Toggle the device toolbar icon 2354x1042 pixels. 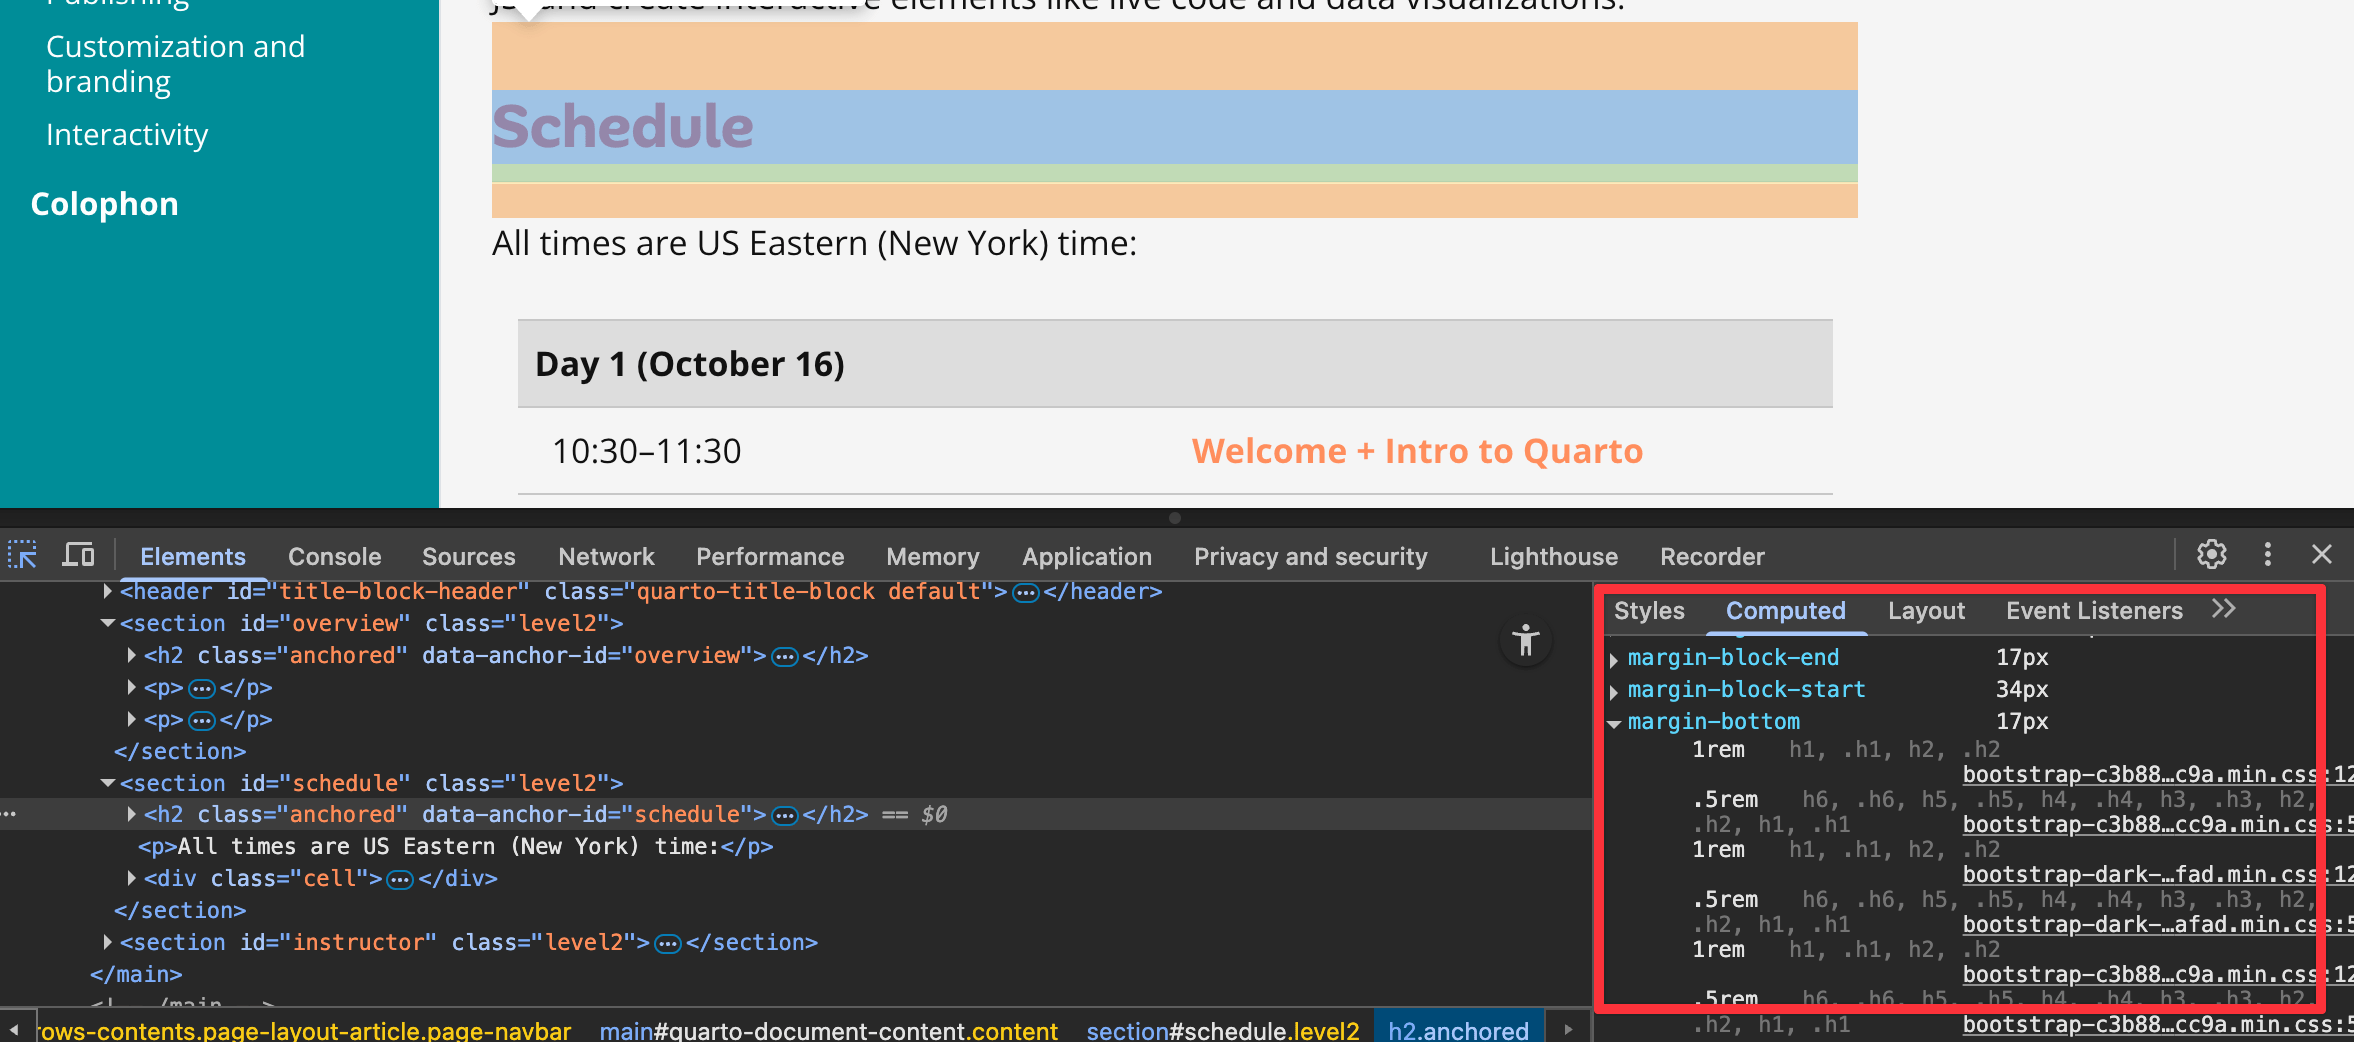tap(78, 555)
